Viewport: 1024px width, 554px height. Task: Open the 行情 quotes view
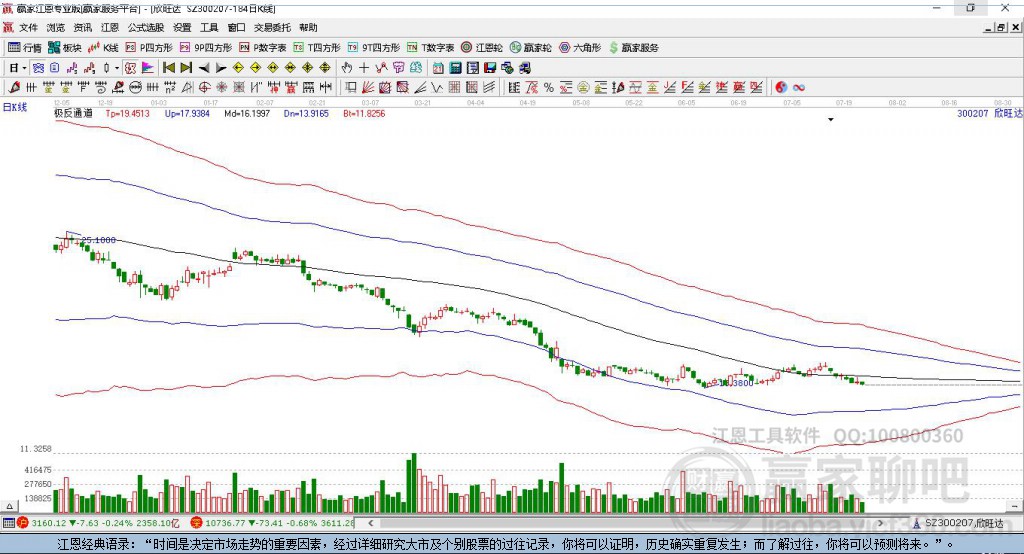(x=24, y=48)
